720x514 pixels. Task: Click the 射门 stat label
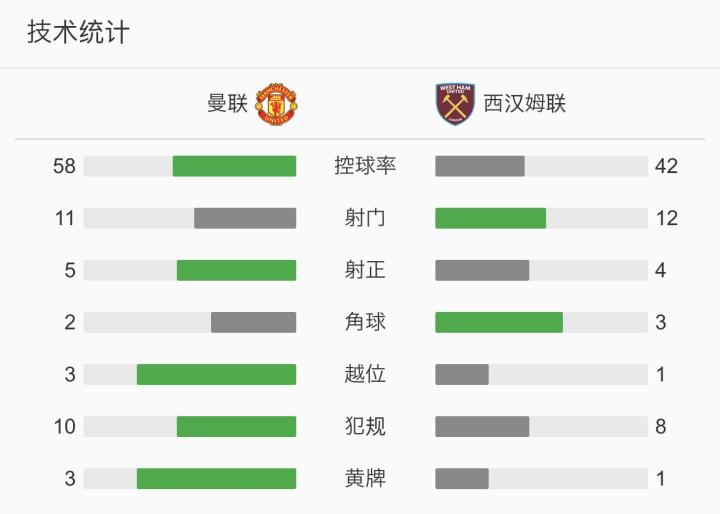365,218
